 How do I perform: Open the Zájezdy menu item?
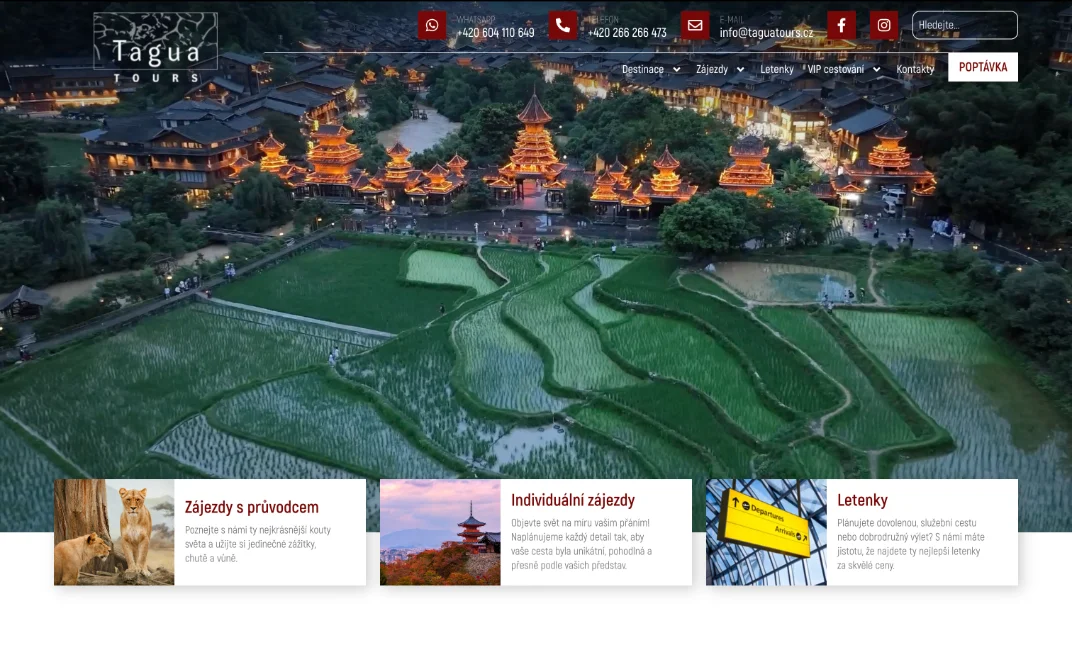[712, 69]
